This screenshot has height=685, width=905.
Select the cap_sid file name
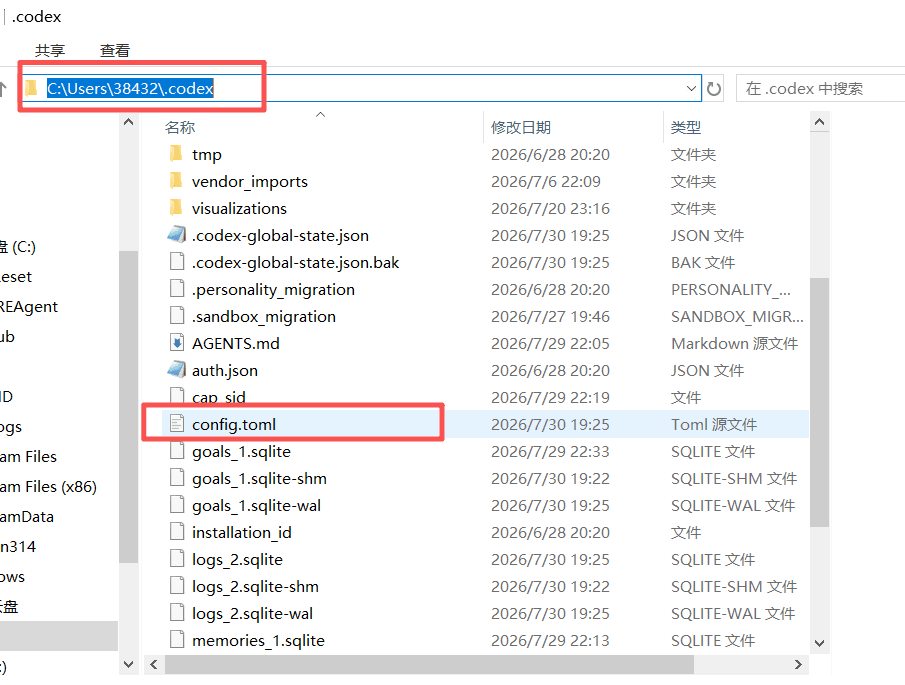click(219, 397)
